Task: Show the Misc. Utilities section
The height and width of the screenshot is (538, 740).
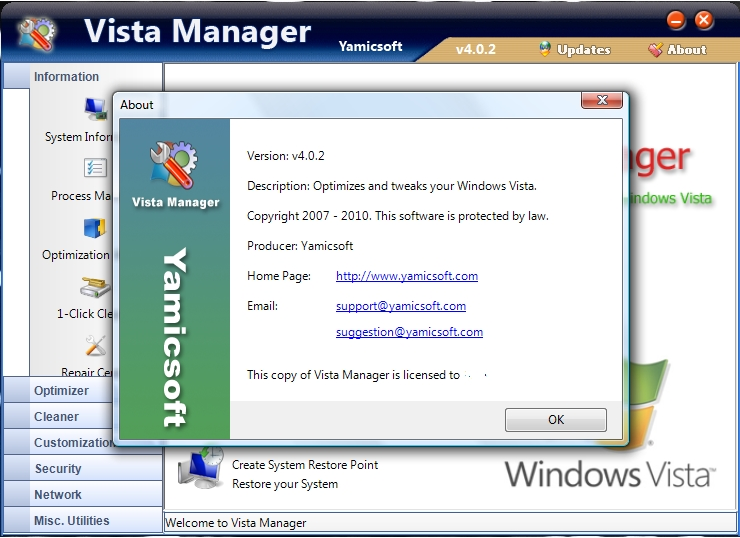Action: pos(71,521)
